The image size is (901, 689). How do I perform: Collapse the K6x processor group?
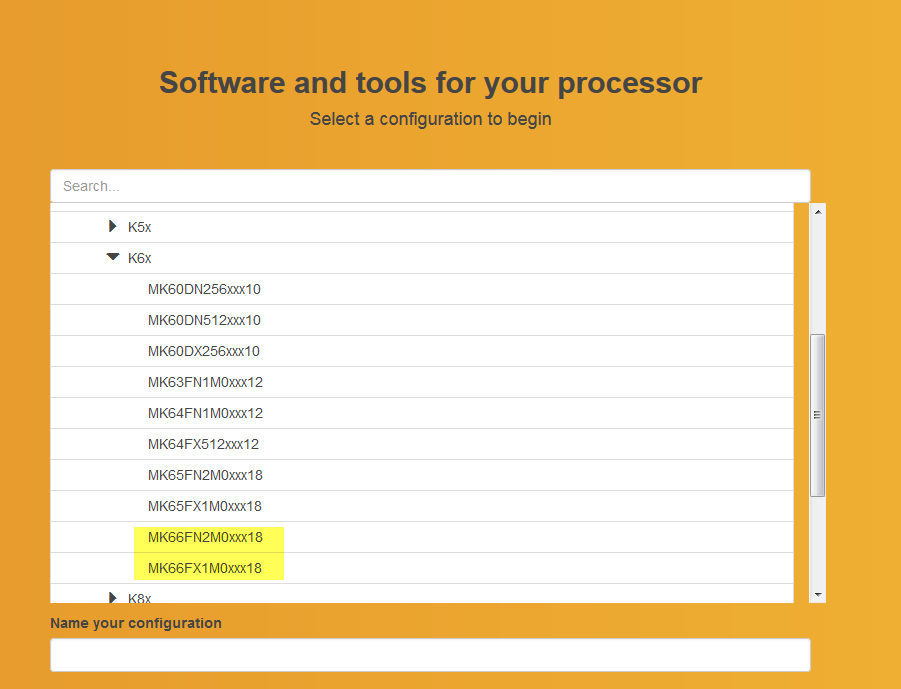tap(113, 258)
